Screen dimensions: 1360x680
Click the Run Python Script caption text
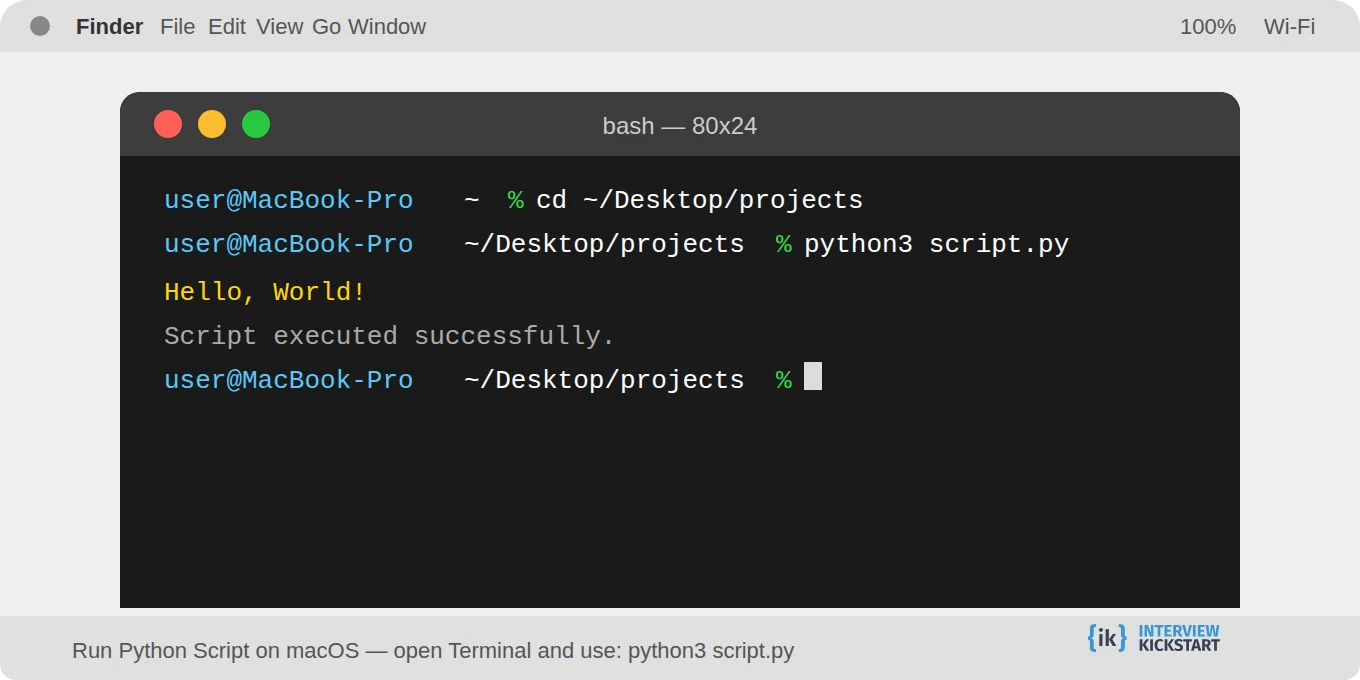tap(432, 650)
